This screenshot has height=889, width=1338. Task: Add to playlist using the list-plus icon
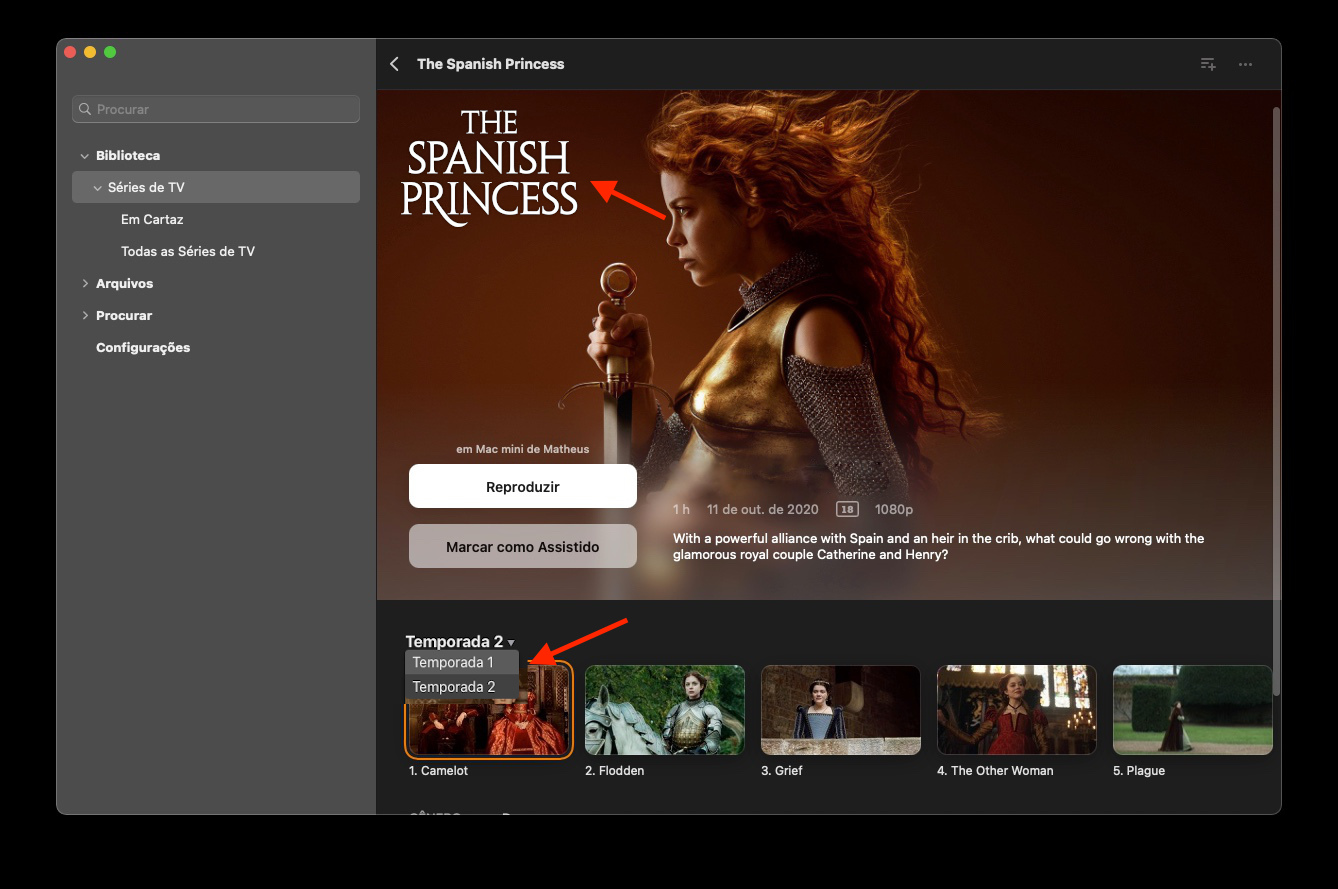pyautogui.click(x=1208, y=64)
